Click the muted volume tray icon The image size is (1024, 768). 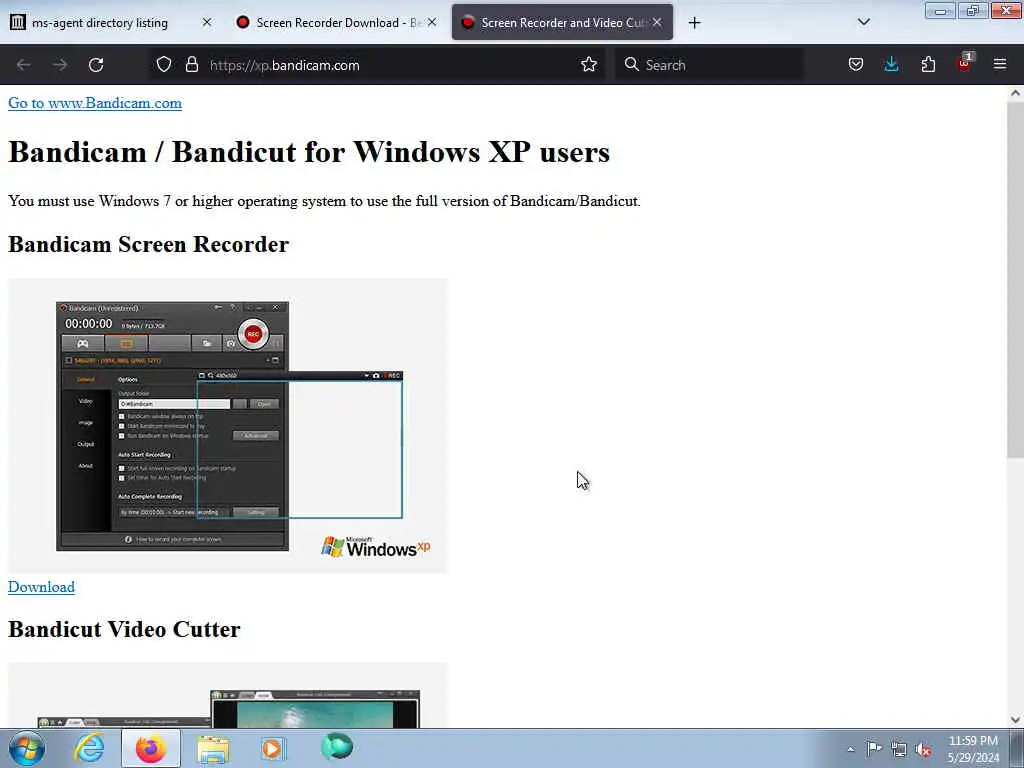[923, 750]
